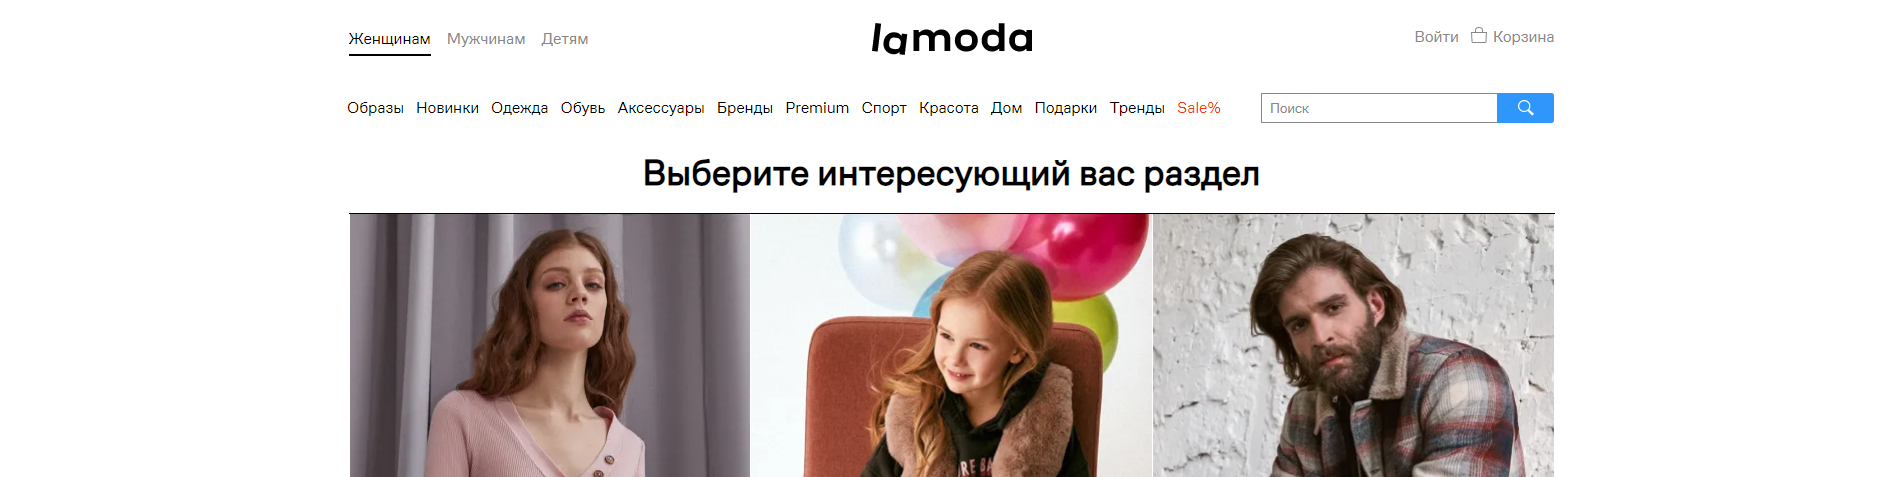Open the shopping bag Корзина icon
Image resolution: width=1885 pixels, height=477 pixels.
point(1479,36)
